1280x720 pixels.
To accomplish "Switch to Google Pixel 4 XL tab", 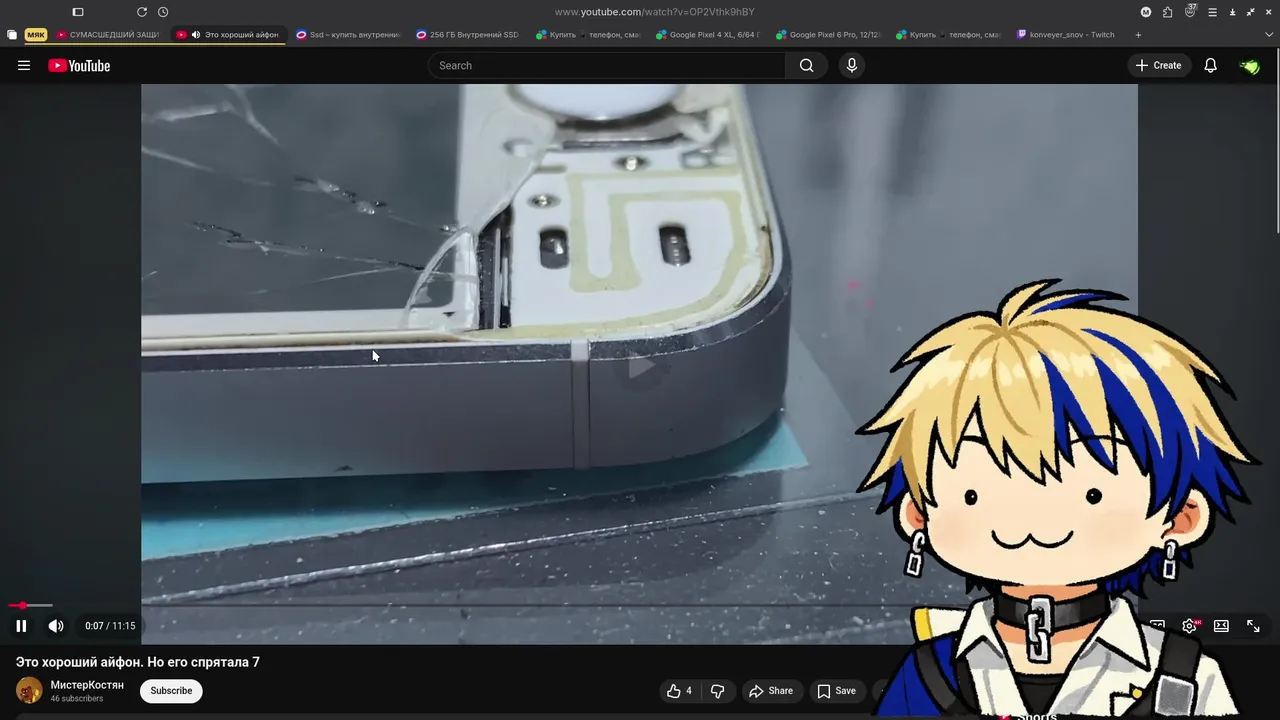I will [707, 35].
